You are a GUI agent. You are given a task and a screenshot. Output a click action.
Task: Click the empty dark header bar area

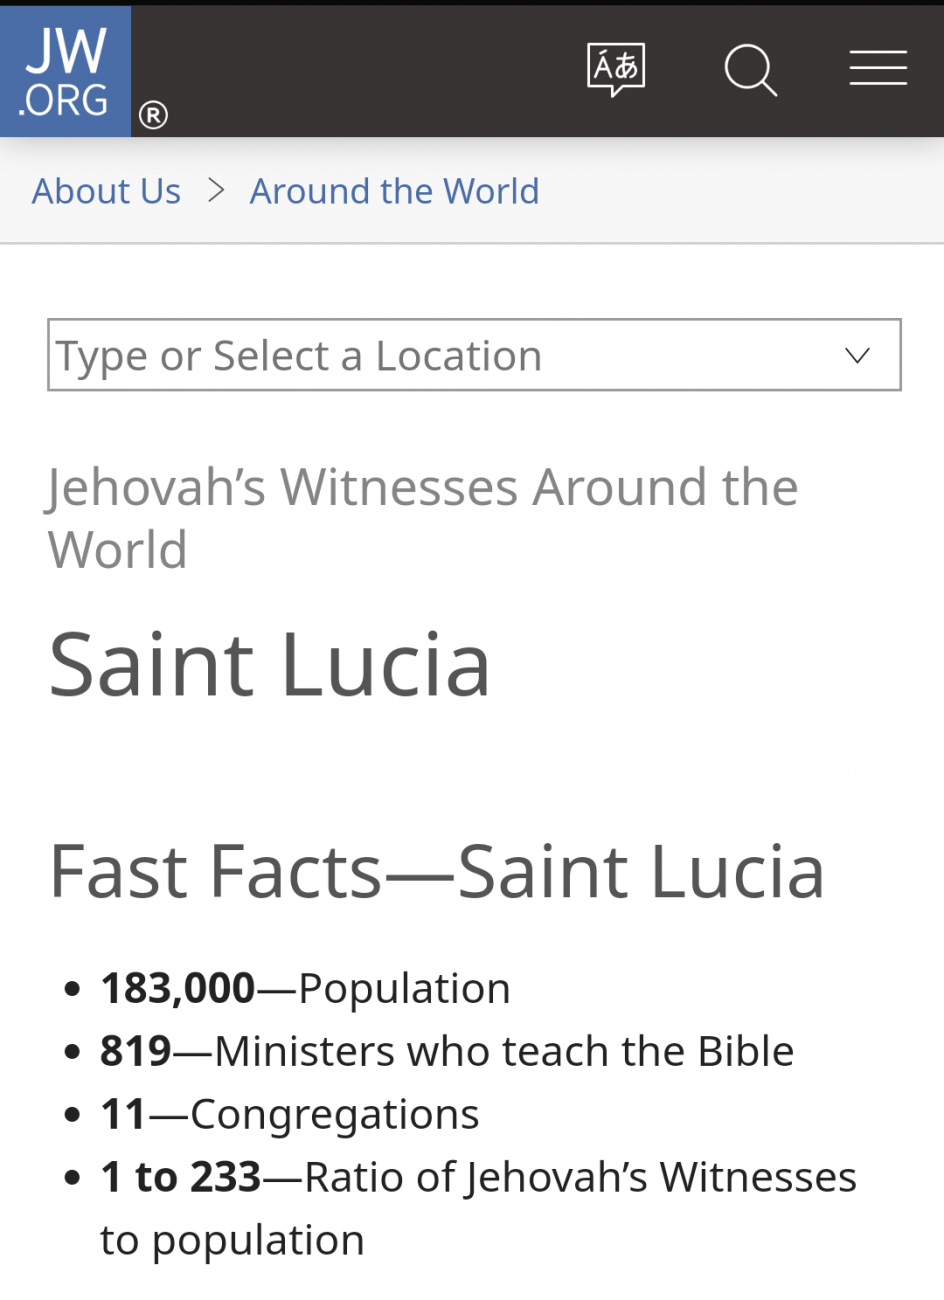pyautogui.click(x=360, y=70)
